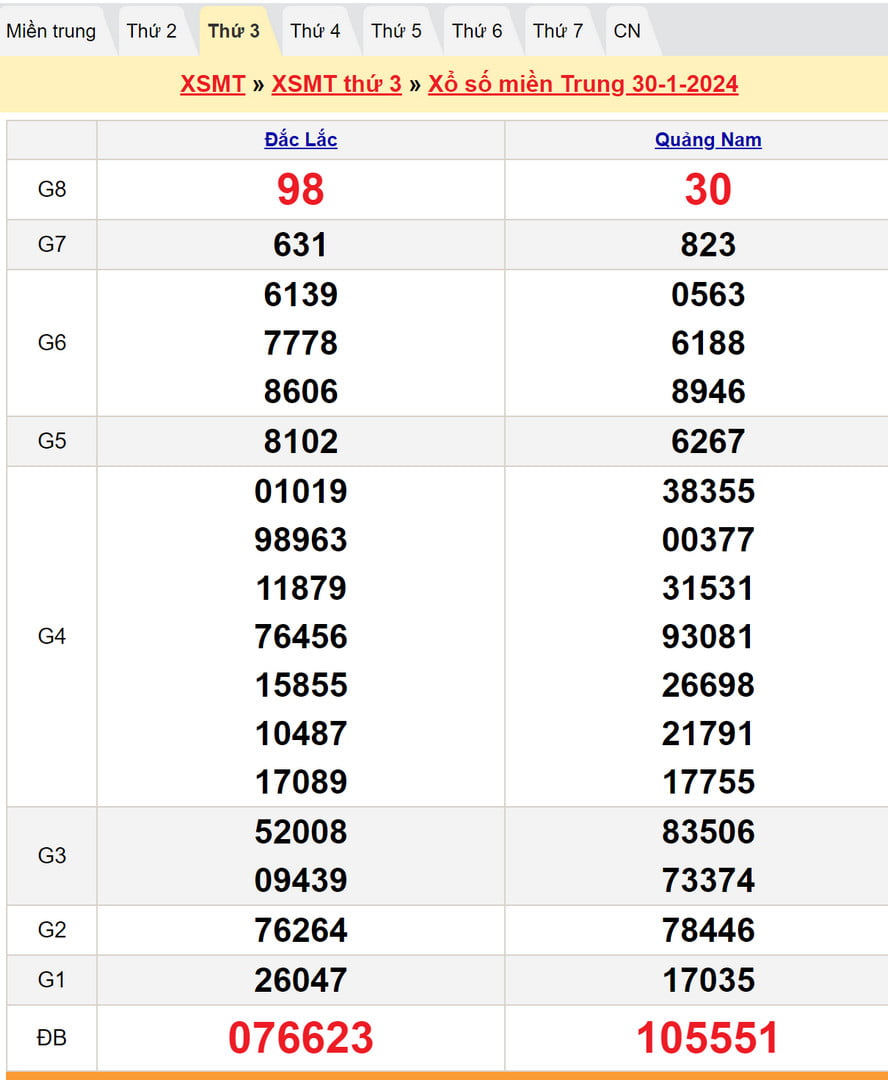Open the XSMT thứ 3 link
Screen dimensions: 888x1080
click(336, 84)
